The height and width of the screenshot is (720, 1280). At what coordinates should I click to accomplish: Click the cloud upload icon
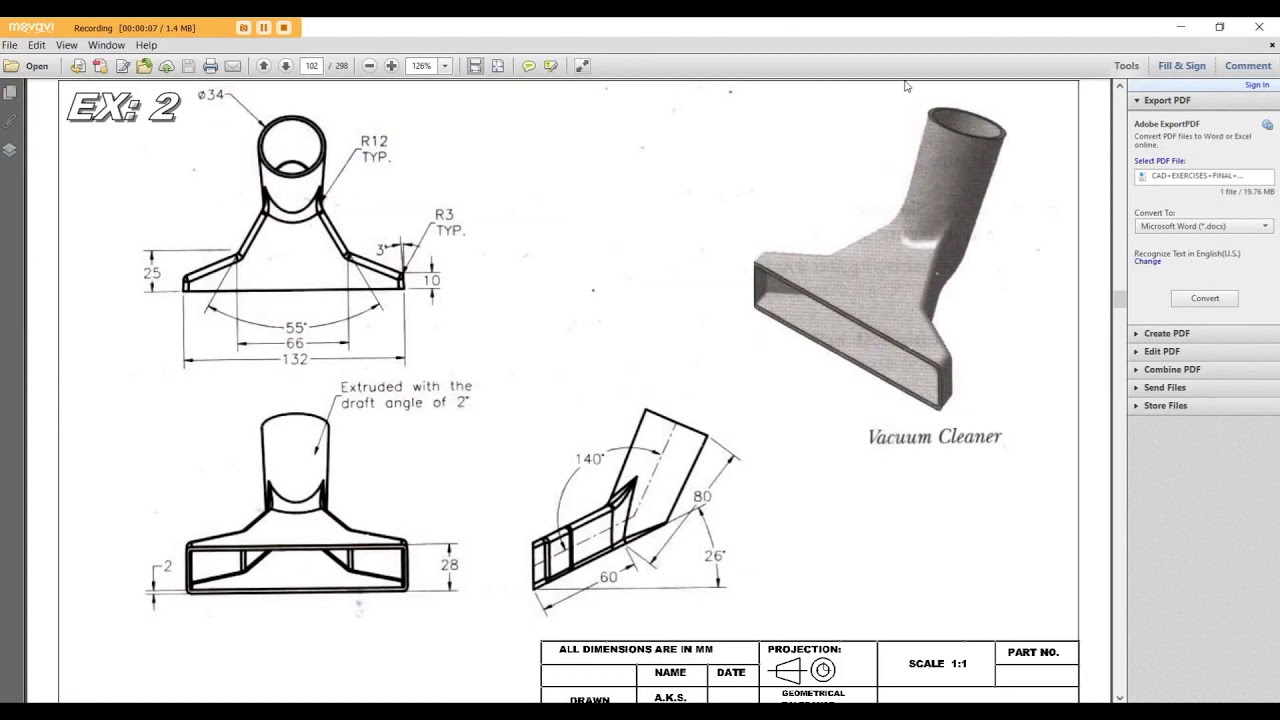click(166, 66)
